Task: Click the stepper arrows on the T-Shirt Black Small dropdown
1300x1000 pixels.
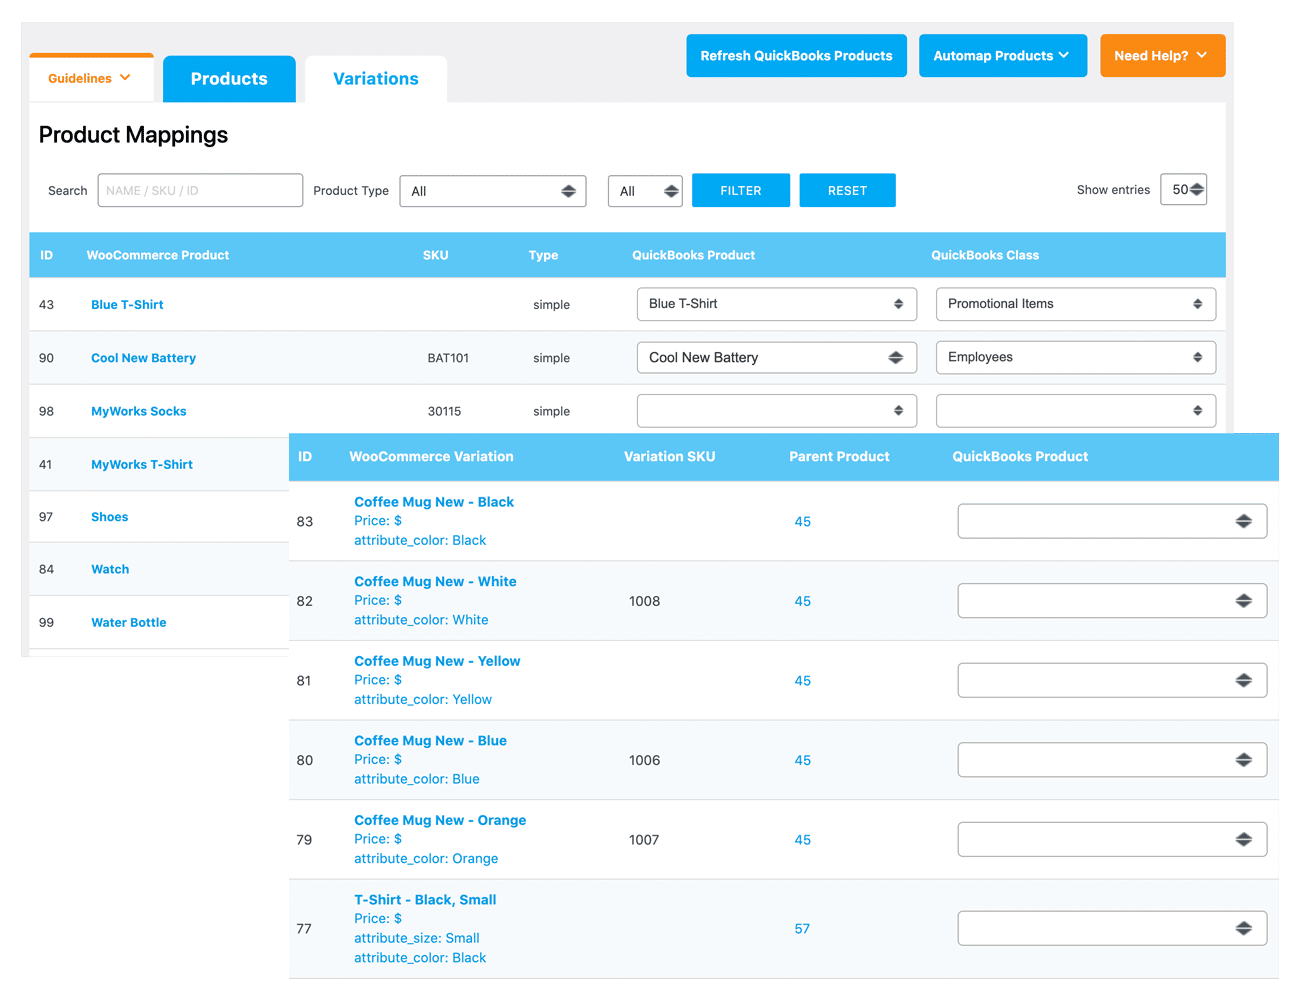Action: click(x=1244, y=928)
